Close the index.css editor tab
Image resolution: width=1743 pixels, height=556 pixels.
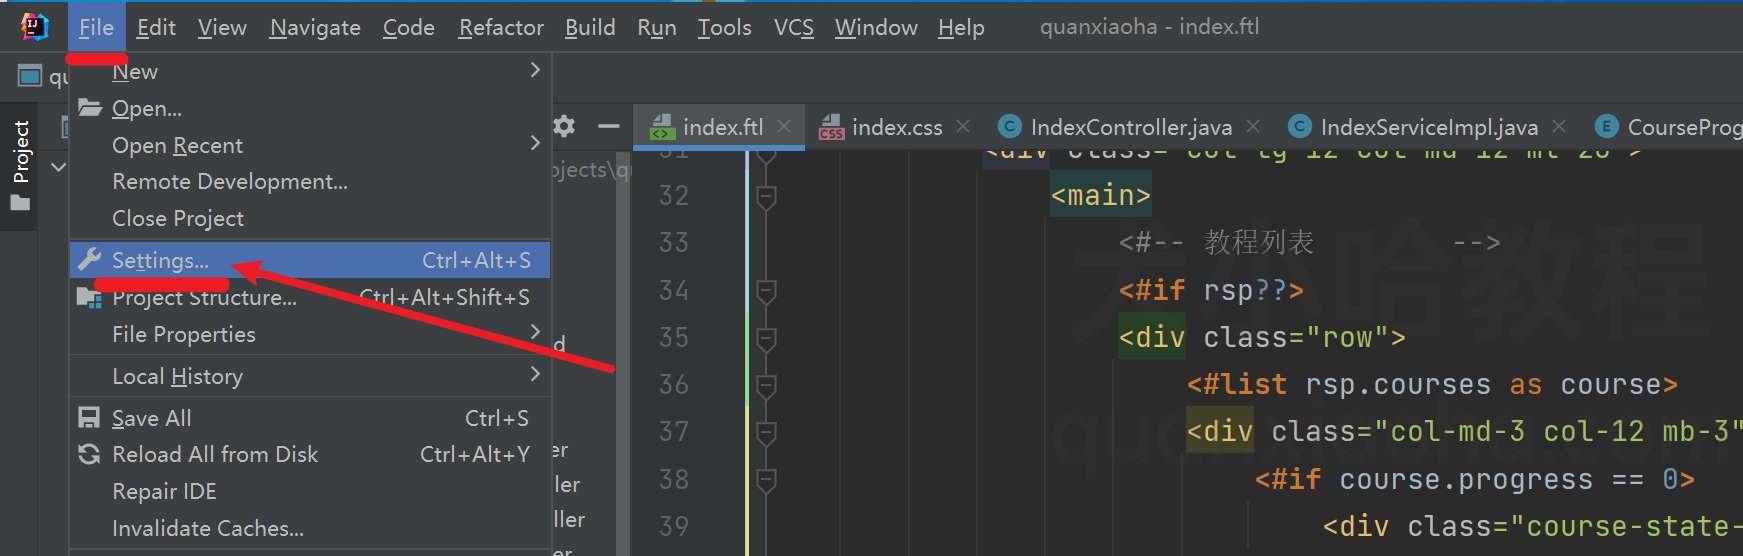pos(963,126)
